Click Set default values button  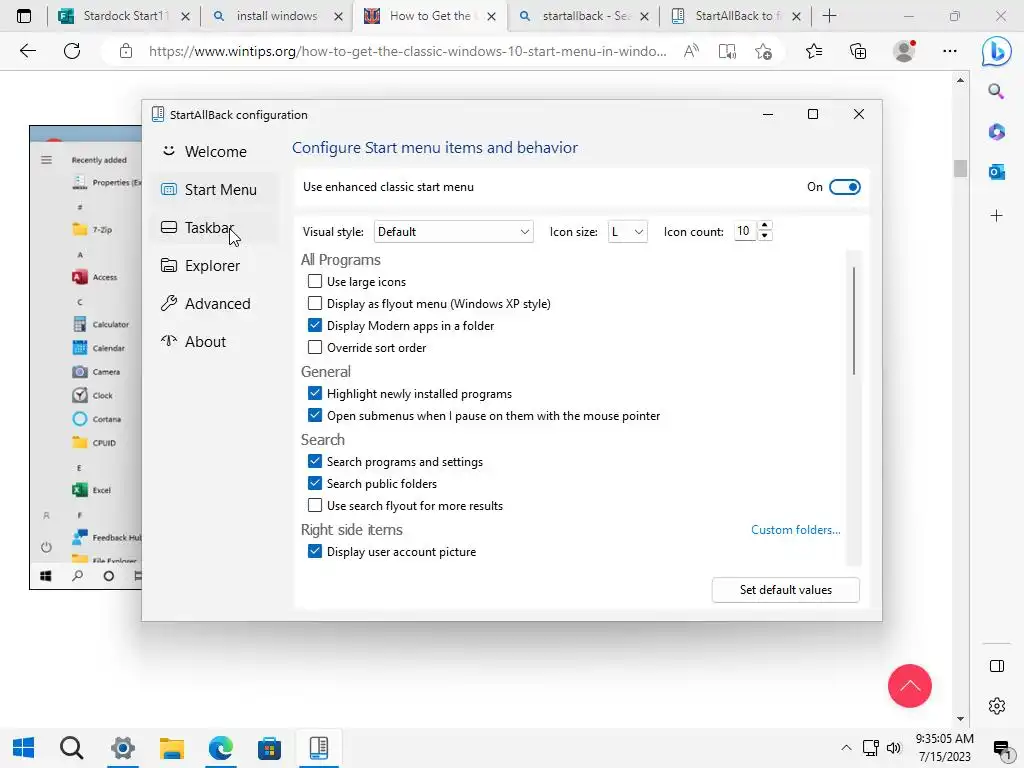[786, 590]
